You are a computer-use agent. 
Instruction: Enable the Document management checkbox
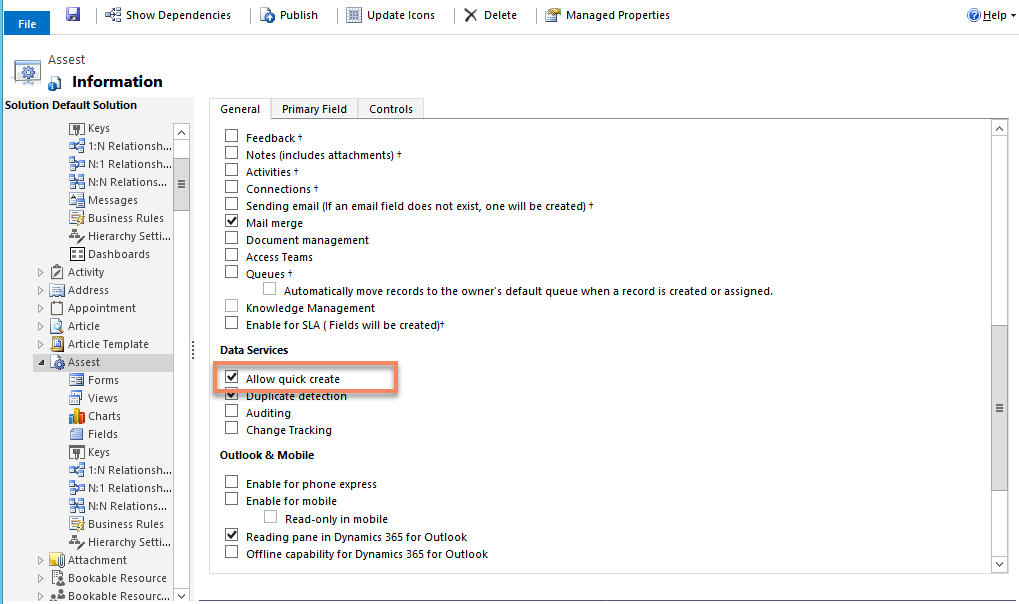(232, 240)
